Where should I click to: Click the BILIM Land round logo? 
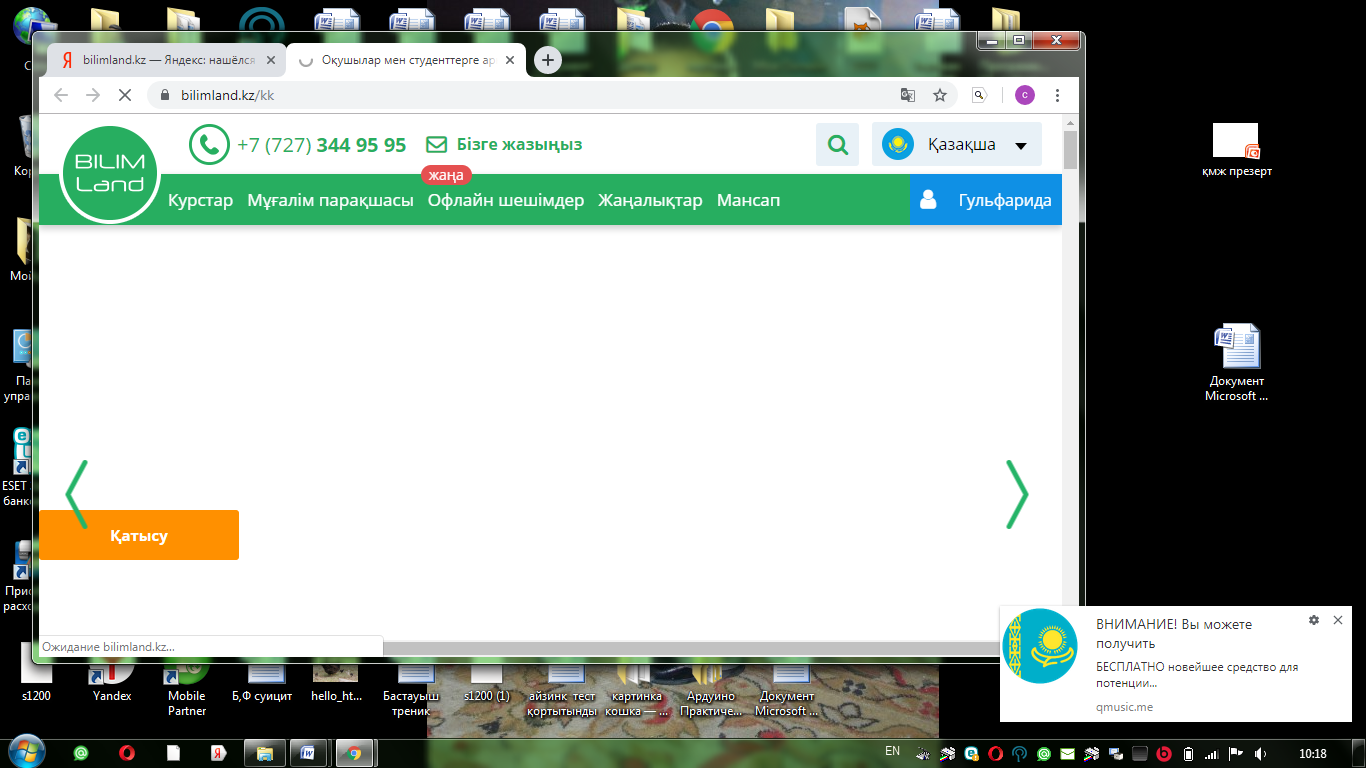[x=110, y=174]
